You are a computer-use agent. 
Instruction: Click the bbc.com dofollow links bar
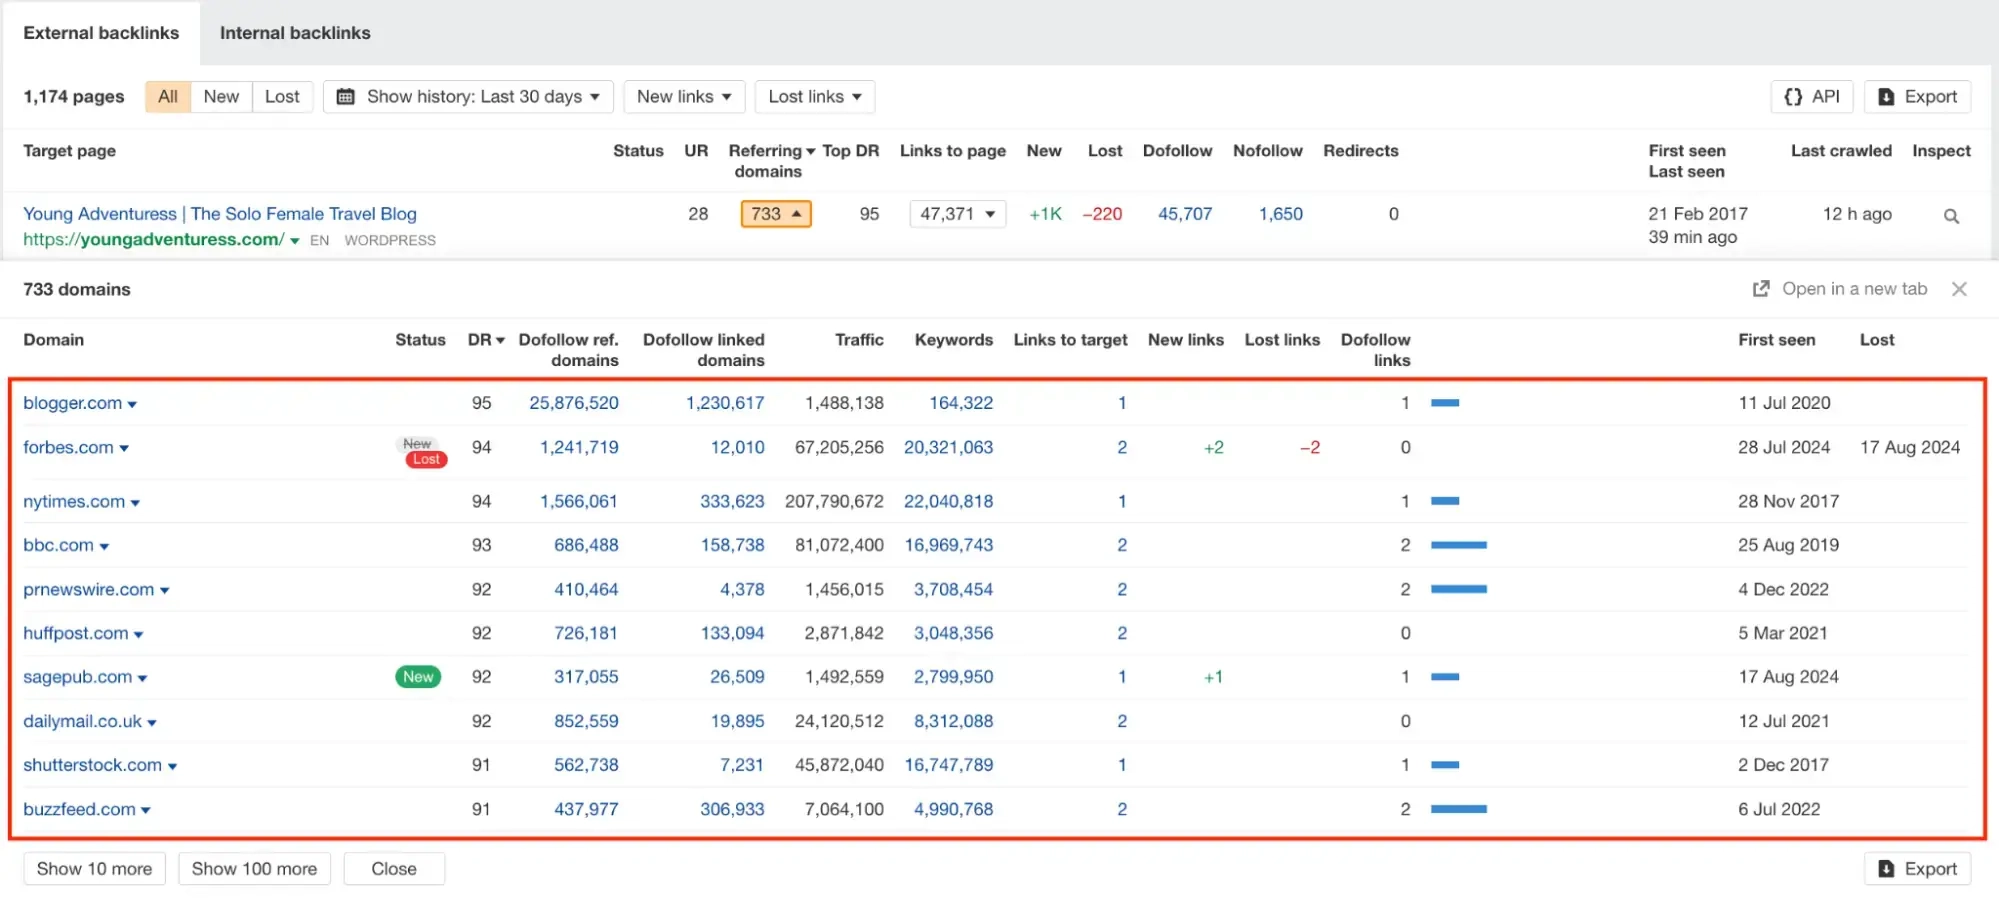point(1458,546)
